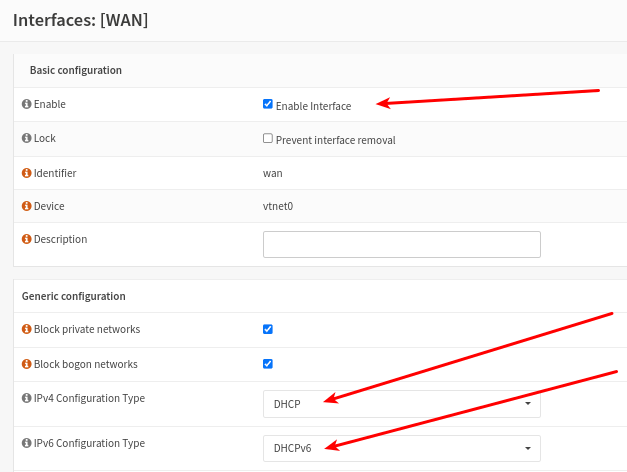627x472 pixels.
Task: Click the Interfaces: [WAN] page title
Action: coord(80,19)
